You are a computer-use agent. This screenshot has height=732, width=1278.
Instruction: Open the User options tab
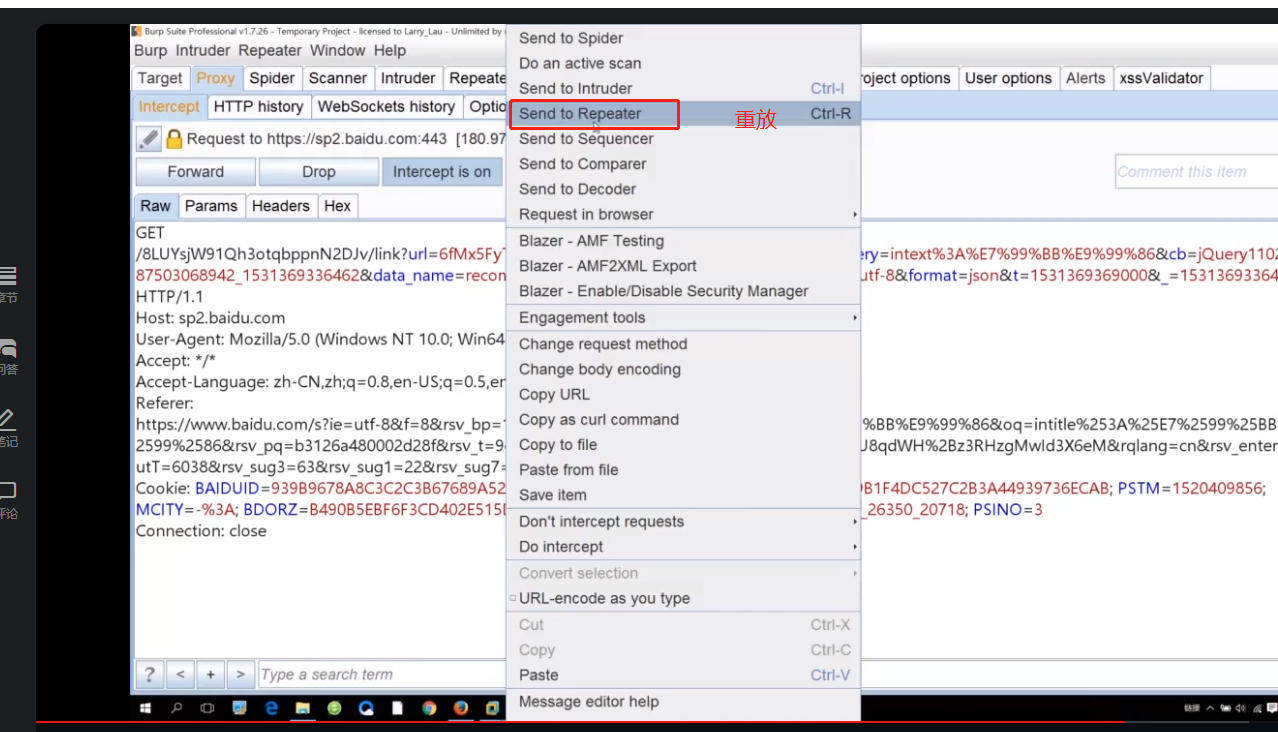tap(1008, 78)
